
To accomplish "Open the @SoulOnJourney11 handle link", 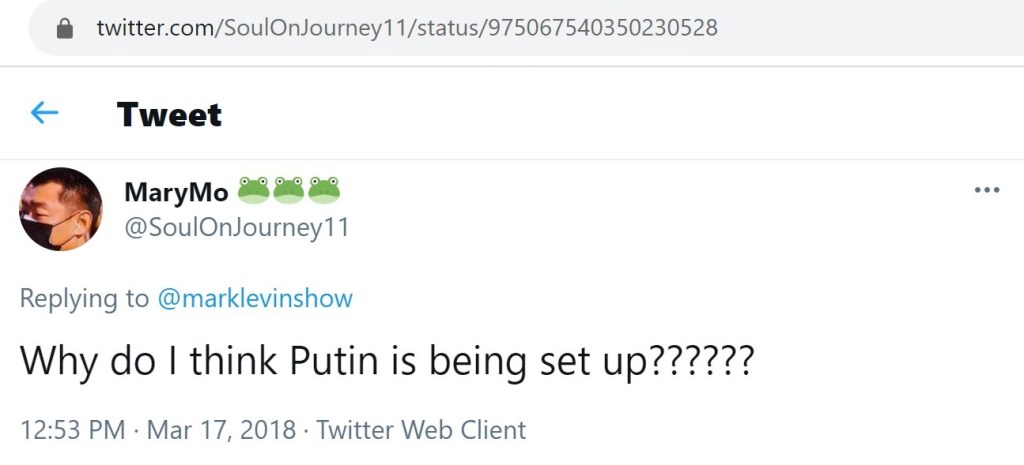I will point(236,227).
